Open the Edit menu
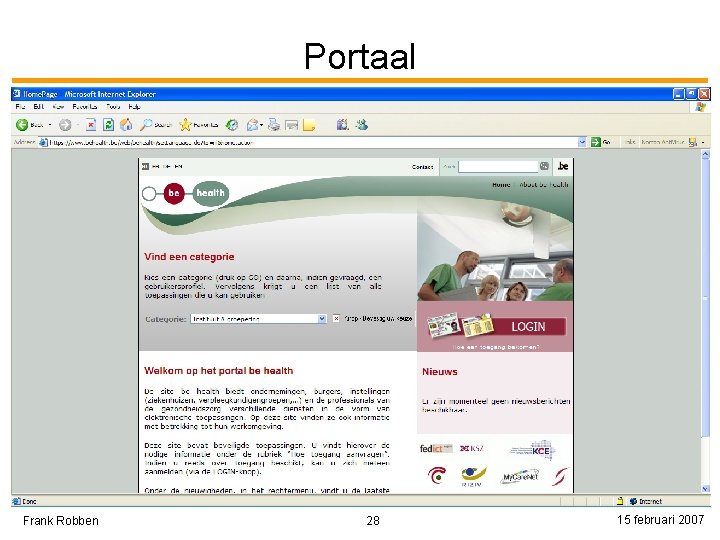 pyautogui.click(x=39, y=107)
